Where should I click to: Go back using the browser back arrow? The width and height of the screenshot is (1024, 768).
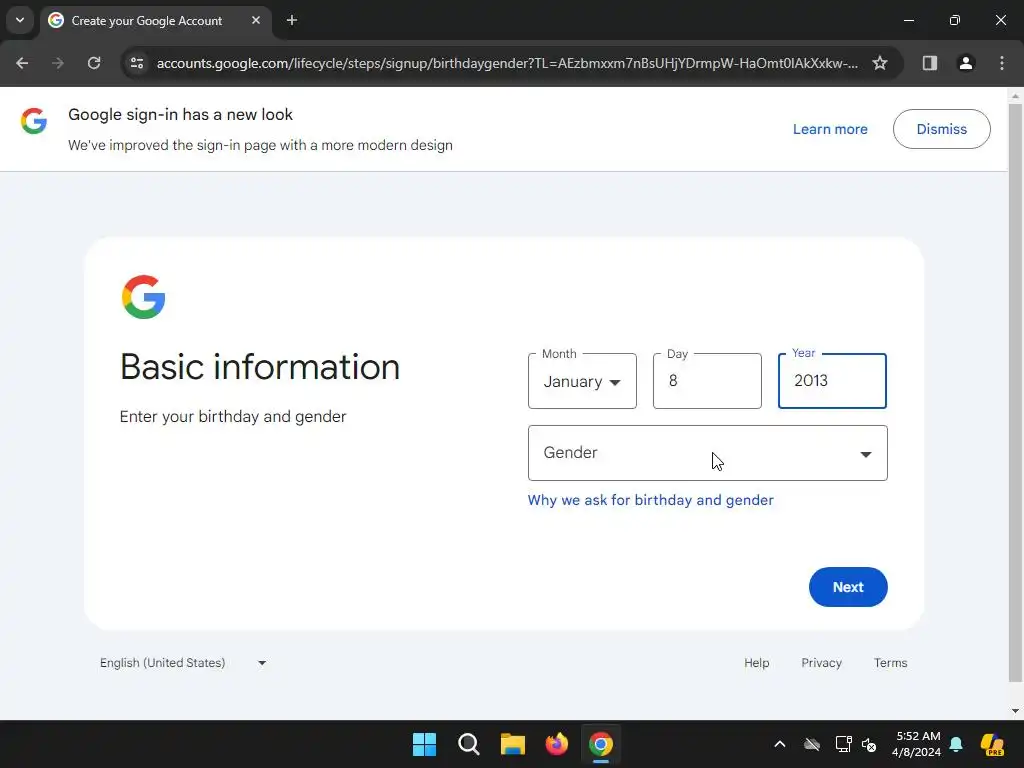click(22, 63)
